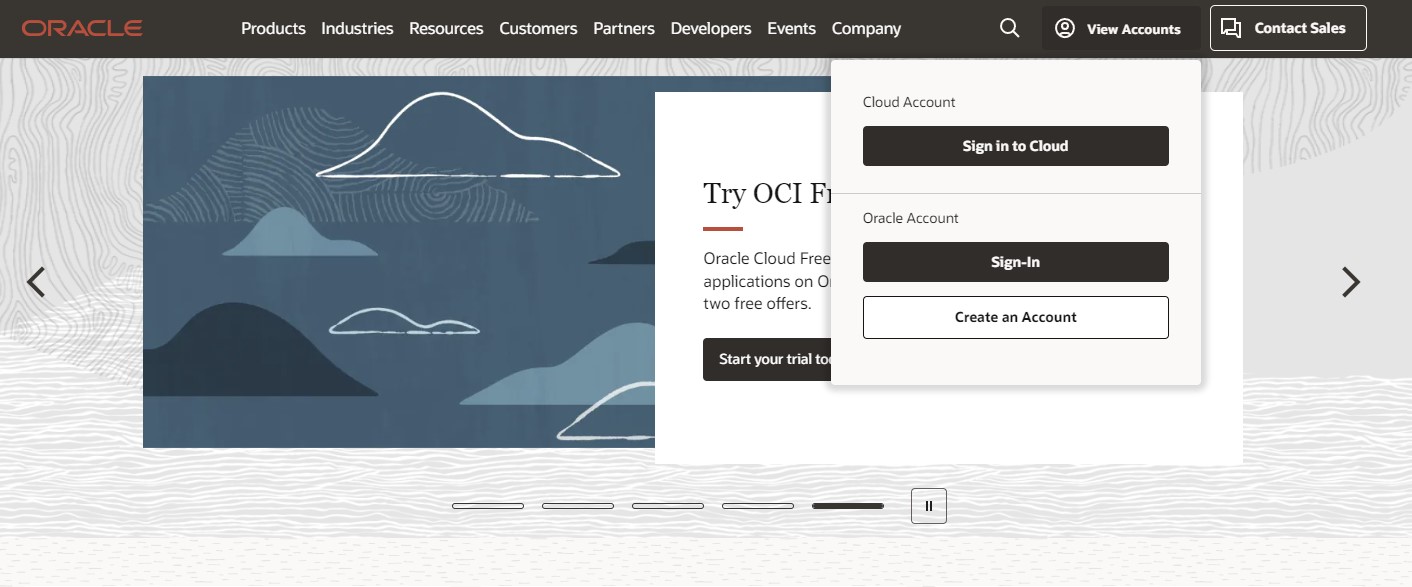Go to second carousel slide indicator
The height and width of the screenshot is (587, 1412).
coord(578,506)
